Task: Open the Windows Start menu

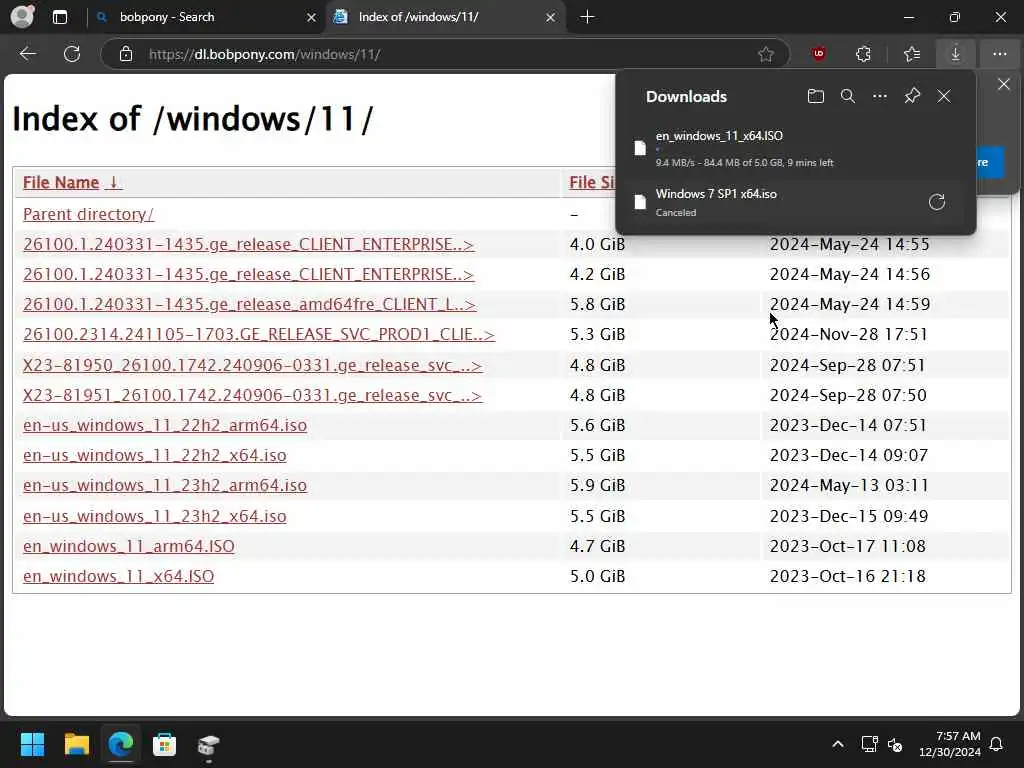Action: click(x=32, y=744)
